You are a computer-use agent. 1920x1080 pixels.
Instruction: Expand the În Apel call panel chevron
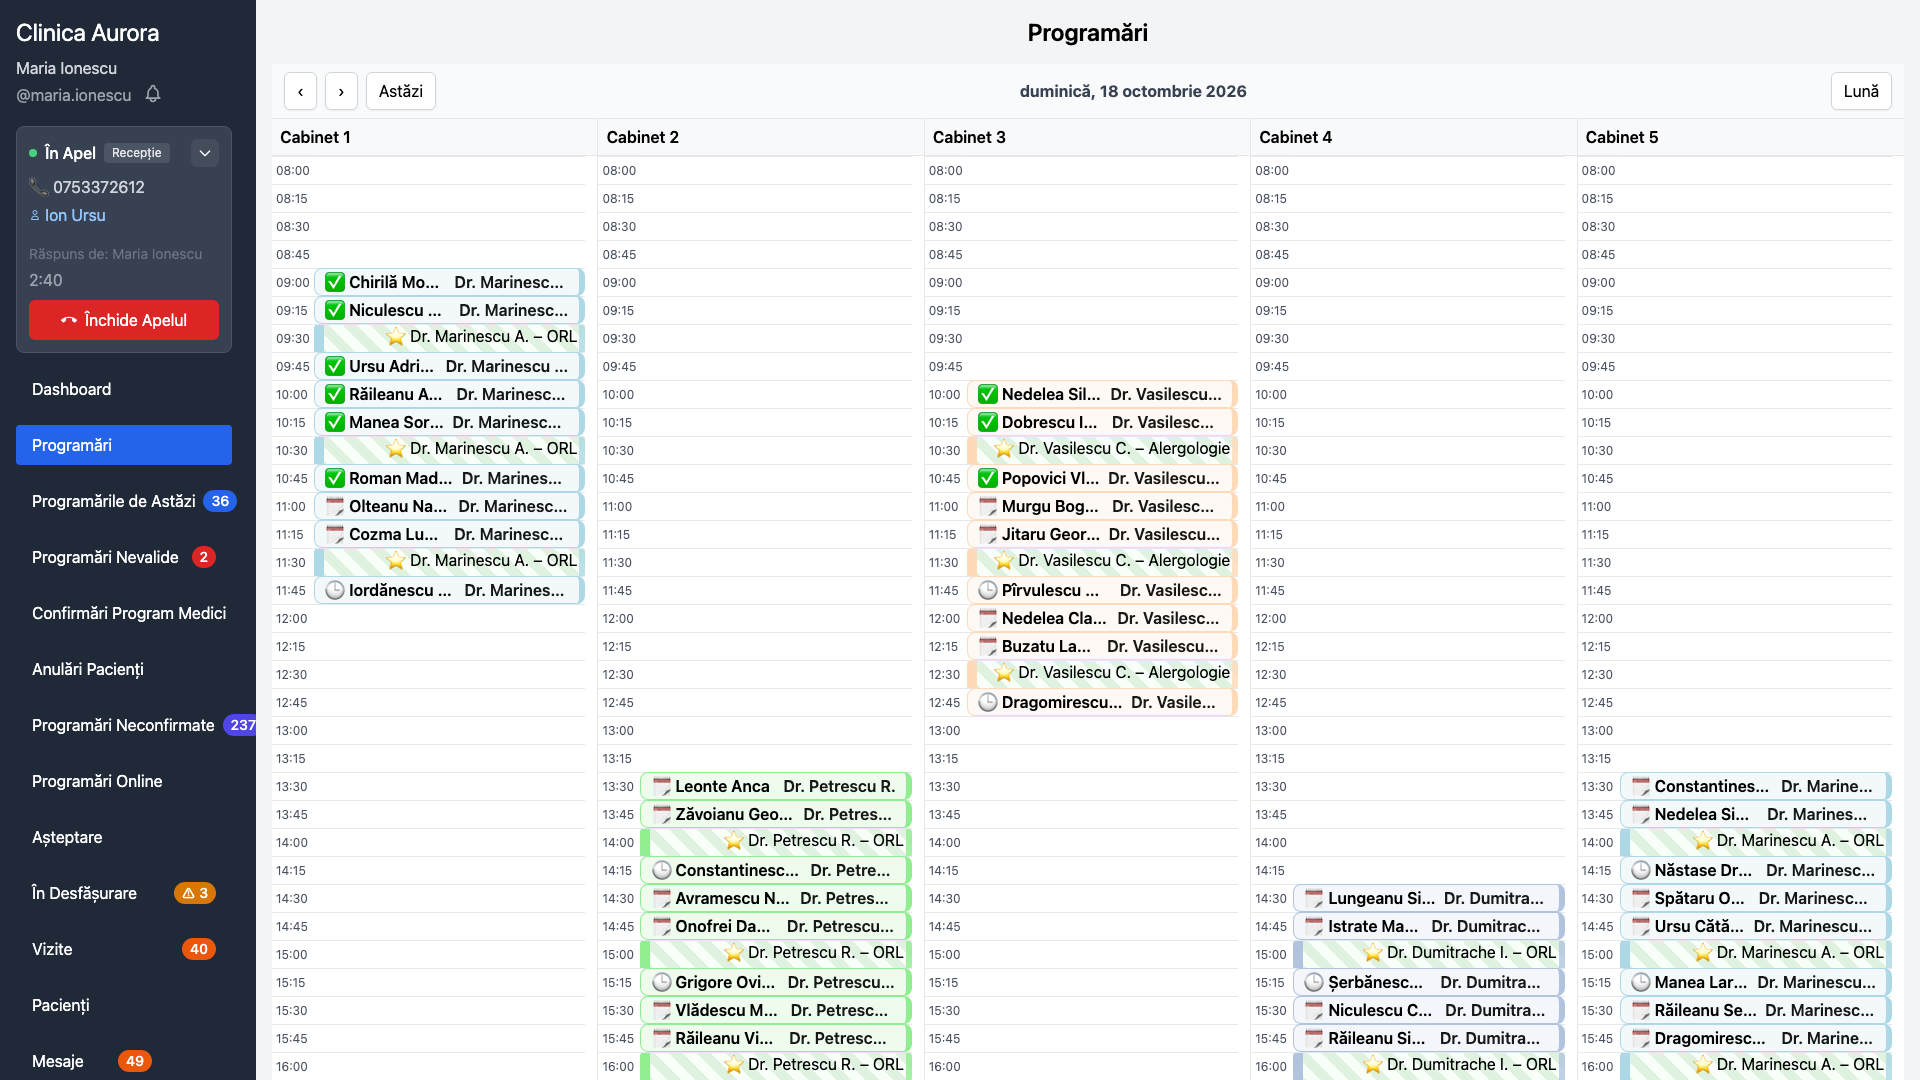point(205,153)
